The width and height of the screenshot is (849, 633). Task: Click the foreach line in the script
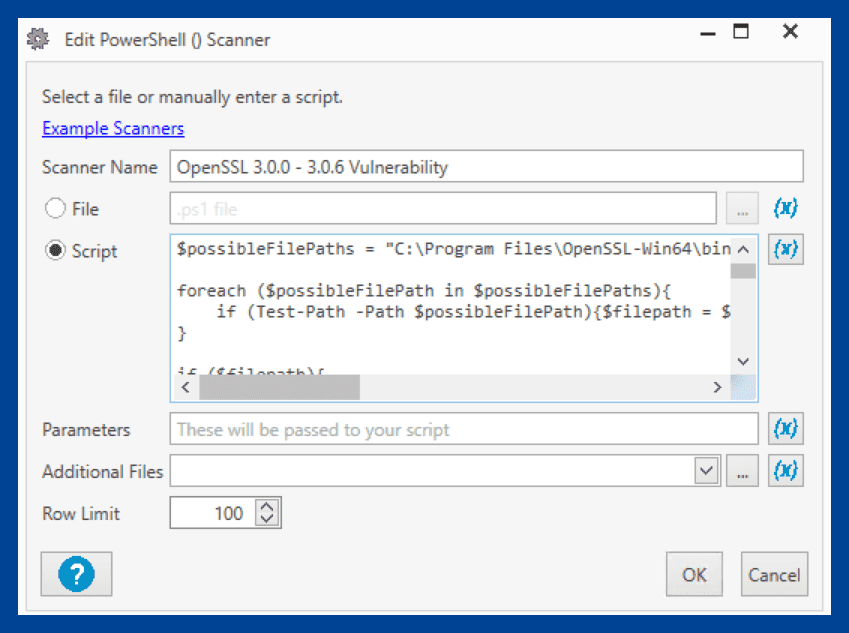424,291
